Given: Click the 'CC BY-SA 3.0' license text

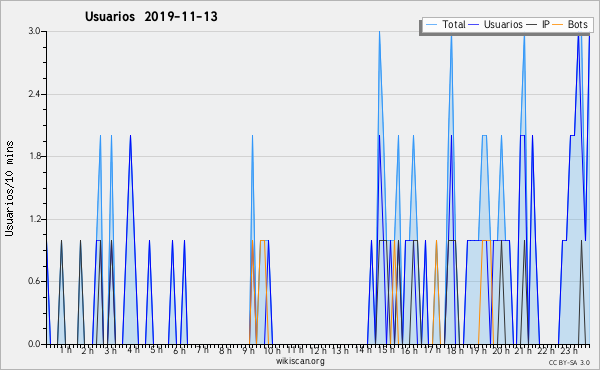Looking at the screenshot, I should pyautogui.click(x=569, y=363).
